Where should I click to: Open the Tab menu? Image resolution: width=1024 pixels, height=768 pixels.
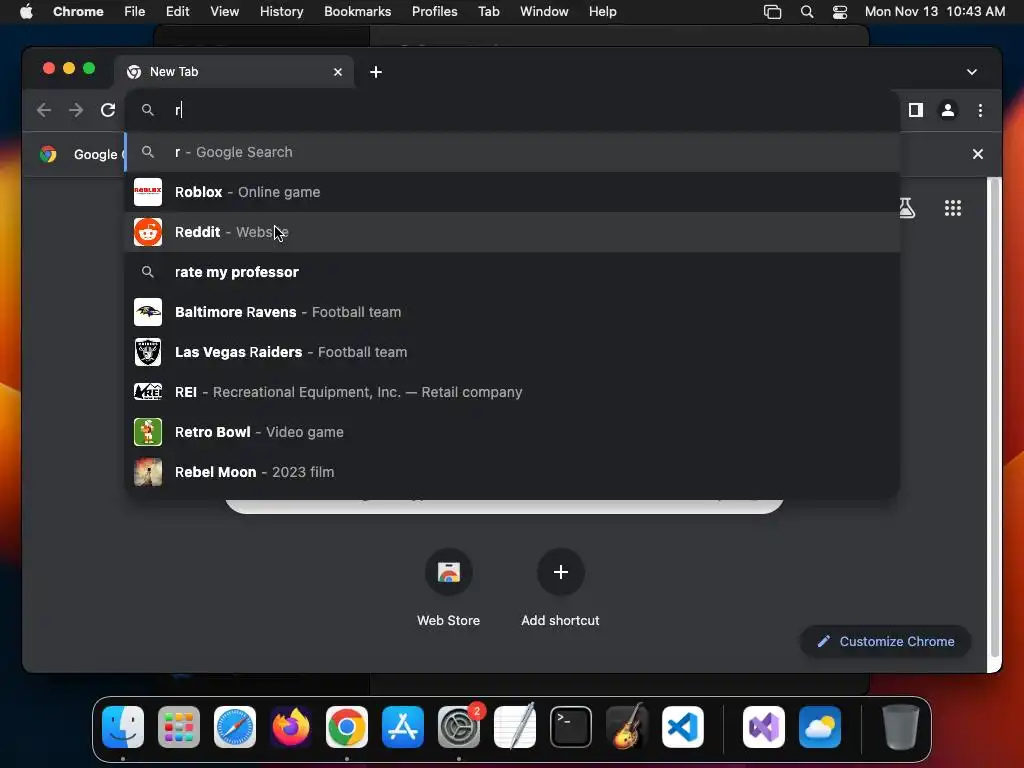click(488, 11)
